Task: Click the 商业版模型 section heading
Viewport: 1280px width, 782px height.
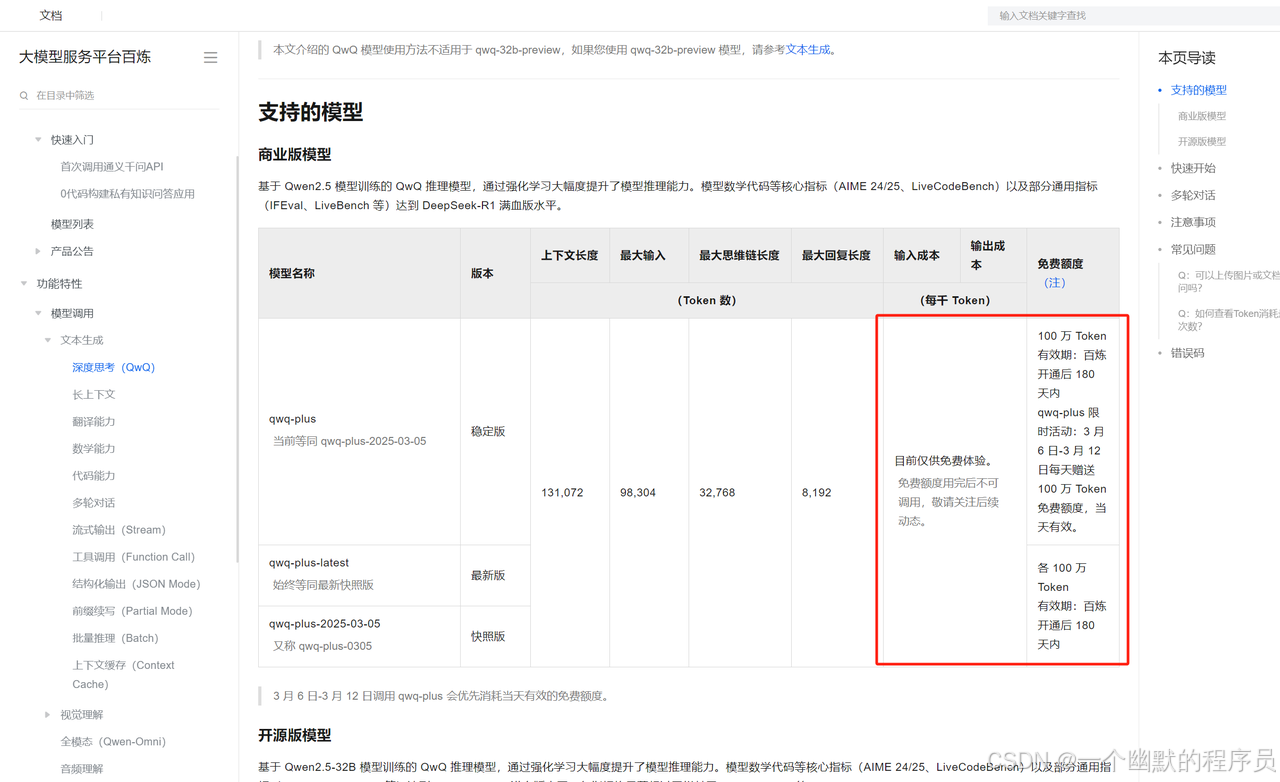Action: pos(295,155)
